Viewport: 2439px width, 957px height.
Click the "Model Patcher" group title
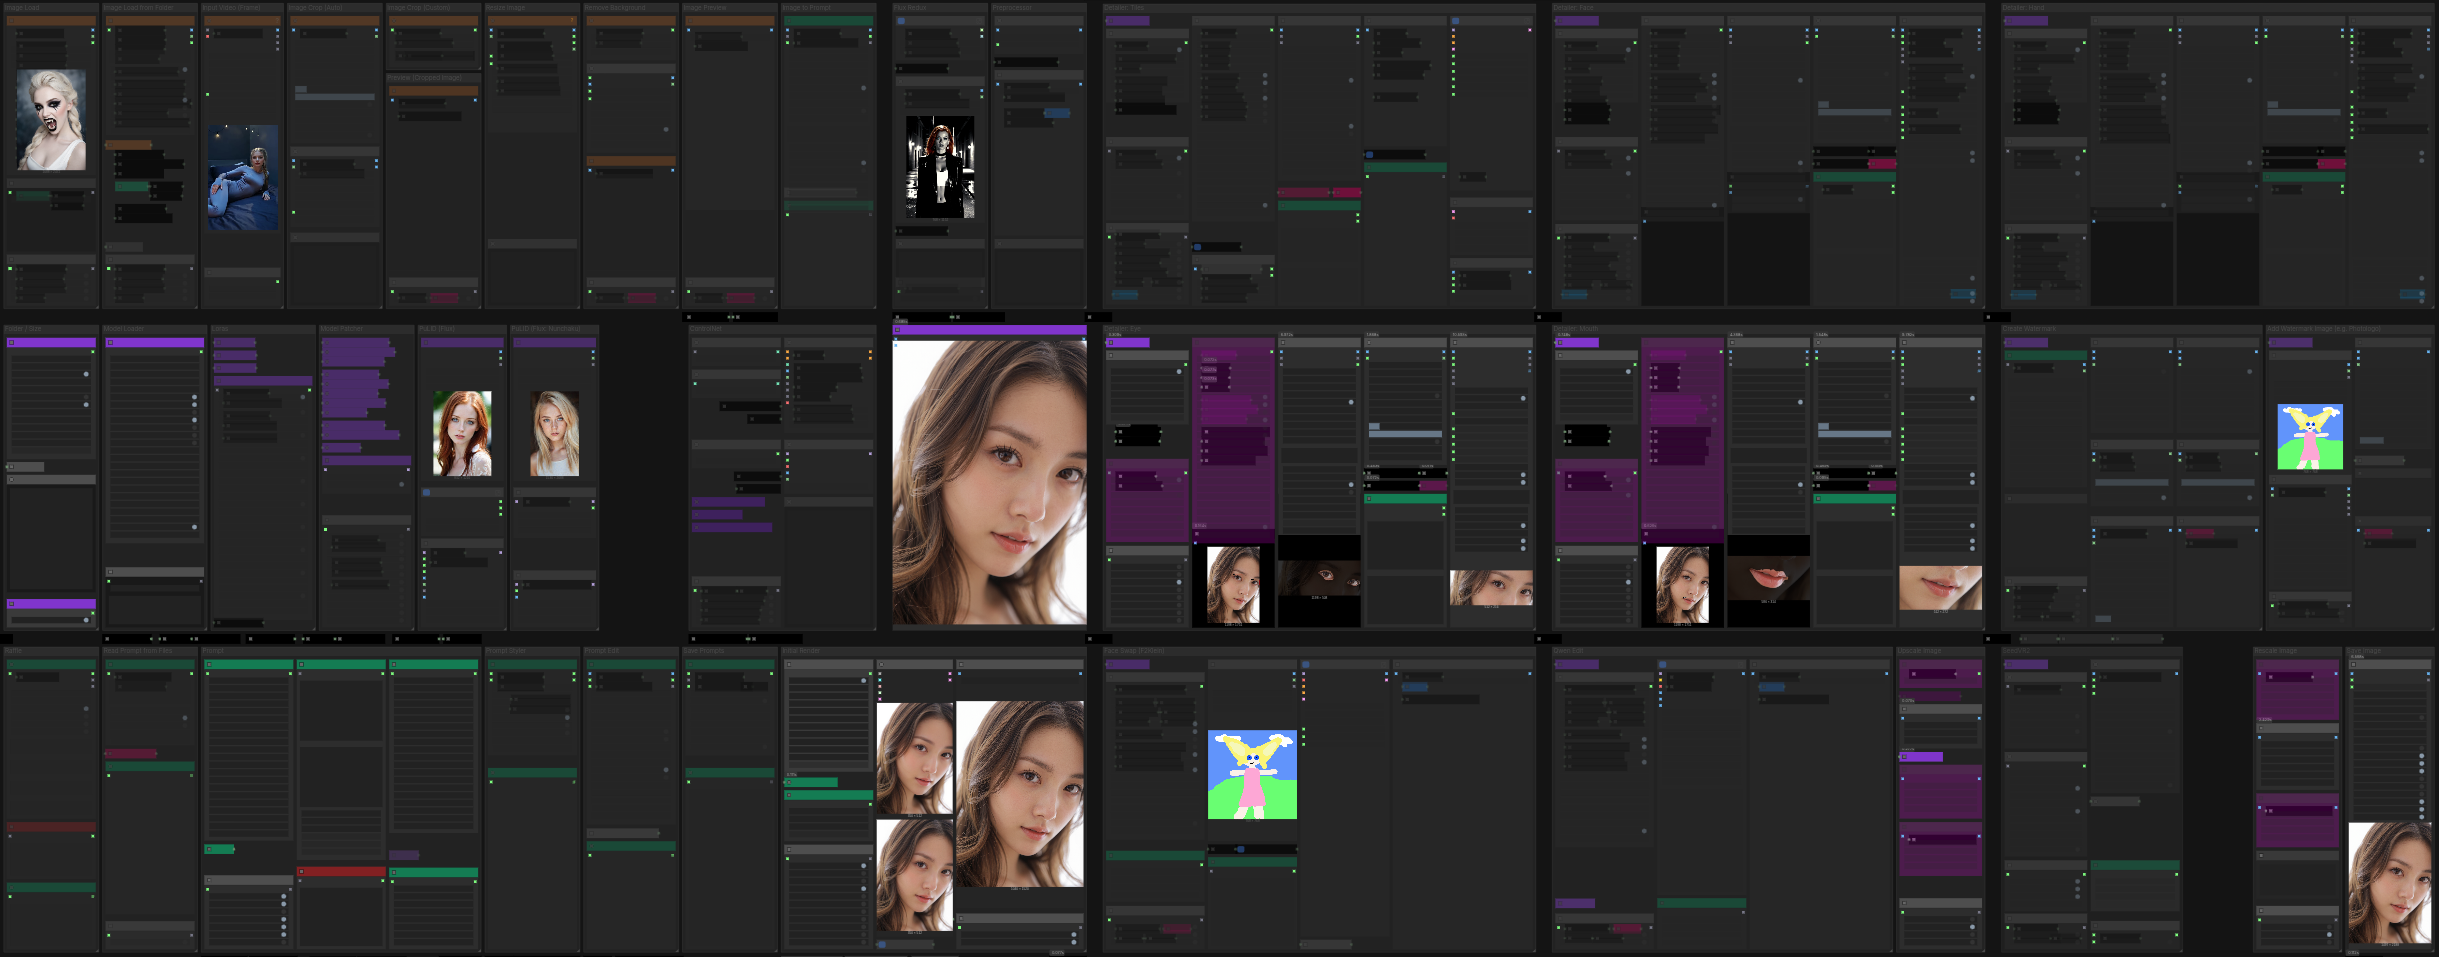coord(342,329)
